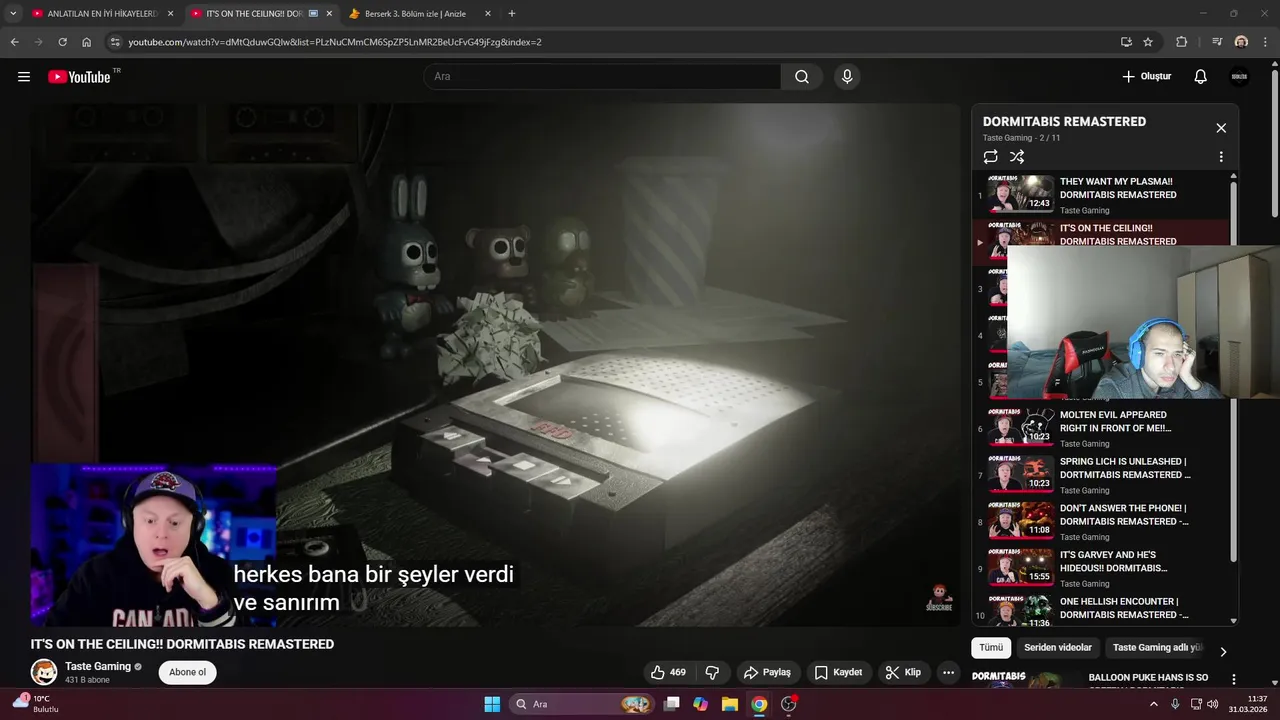Select the Tümü filter chip
Viewport: 1280px width, 720px height.
pos(991,648)
